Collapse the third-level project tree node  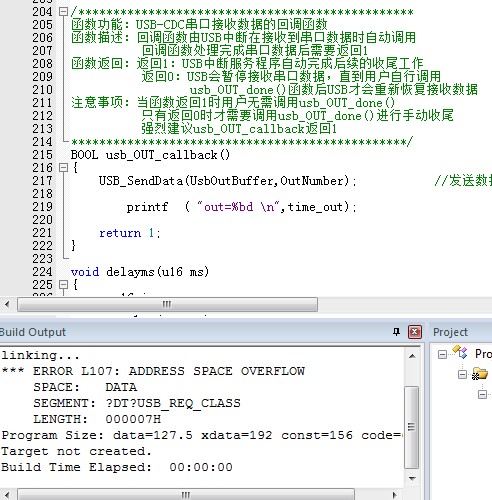(482, 395)
